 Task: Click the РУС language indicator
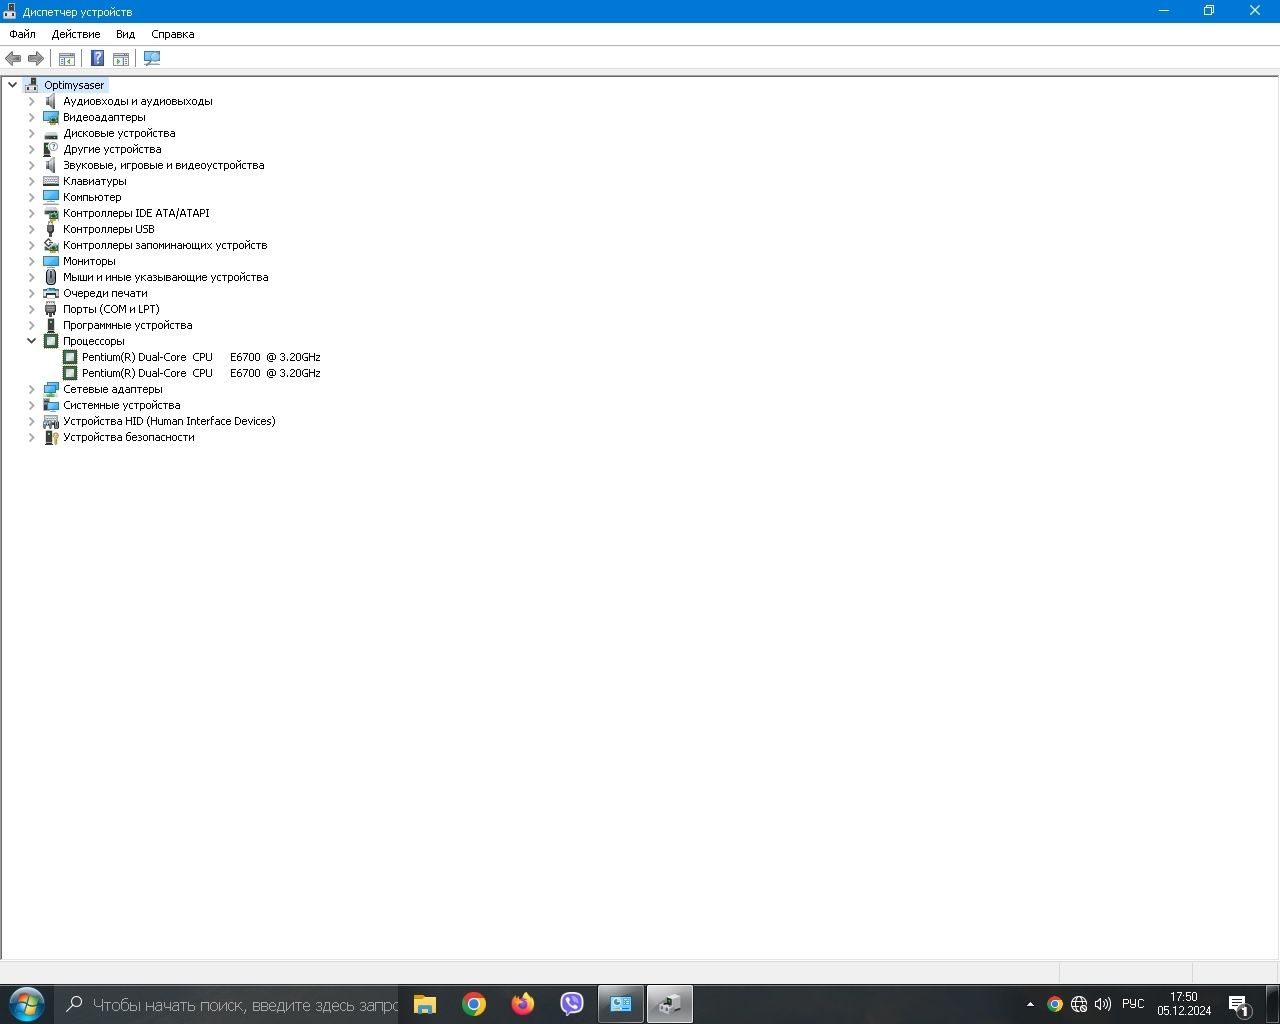point(1133,1004)
